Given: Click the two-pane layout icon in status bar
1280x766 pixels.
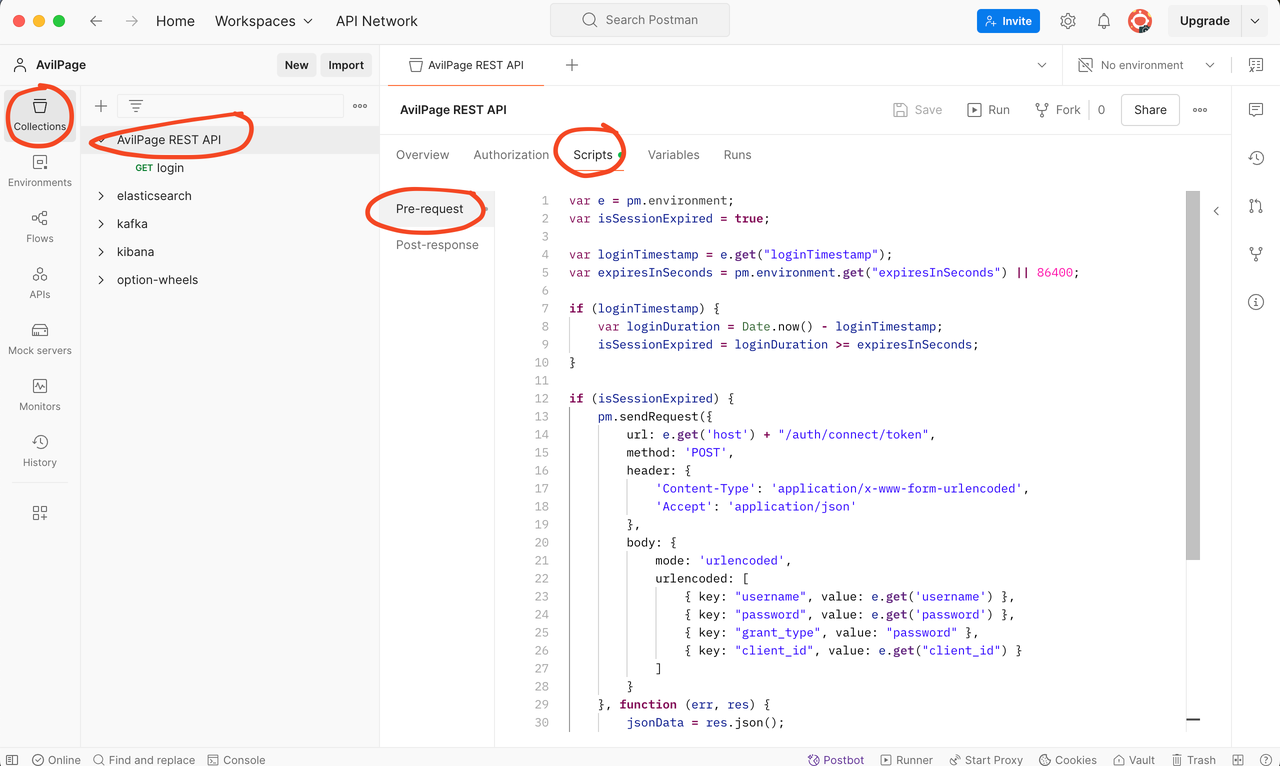Looking at the screenshot, I should [x=1238, y=760].
